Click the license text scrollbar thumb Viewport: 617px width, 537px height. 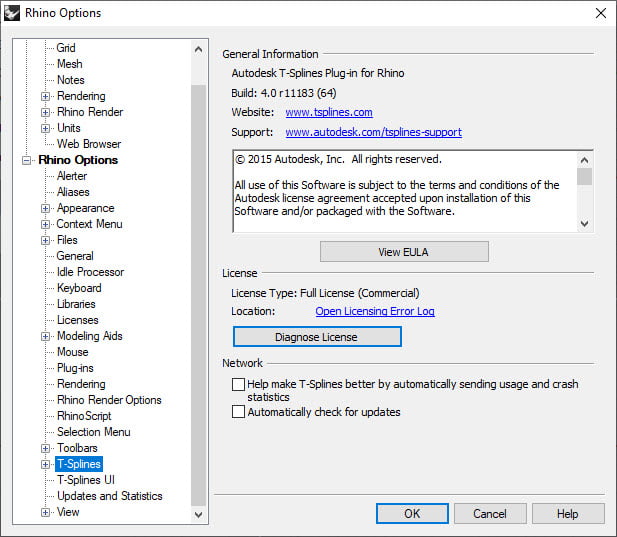coord(584,176)
